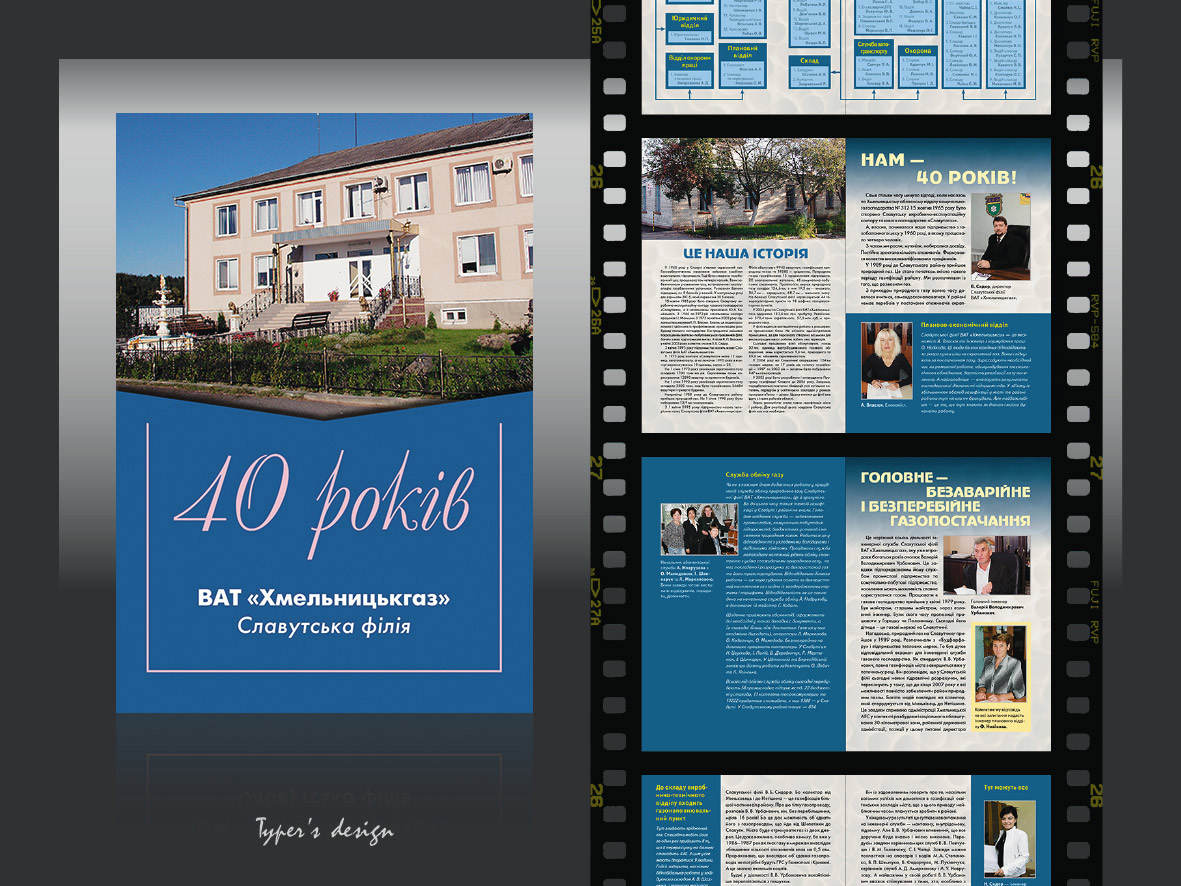Image resolution: width=1181 pixels, height=886 pixels.
Task: Click the "До складу виробничо-технічного" yellow heading
Action: click(x=682, y=802)
